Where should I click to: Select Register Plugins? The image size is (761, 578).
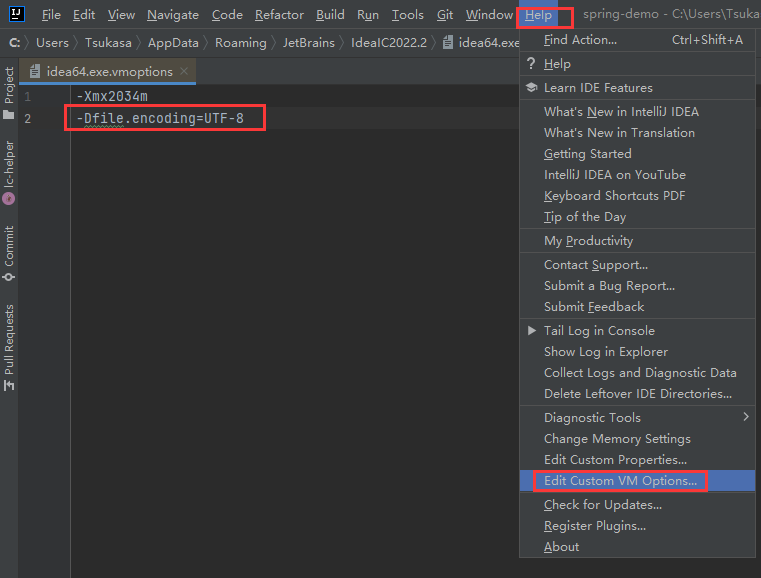637,526
